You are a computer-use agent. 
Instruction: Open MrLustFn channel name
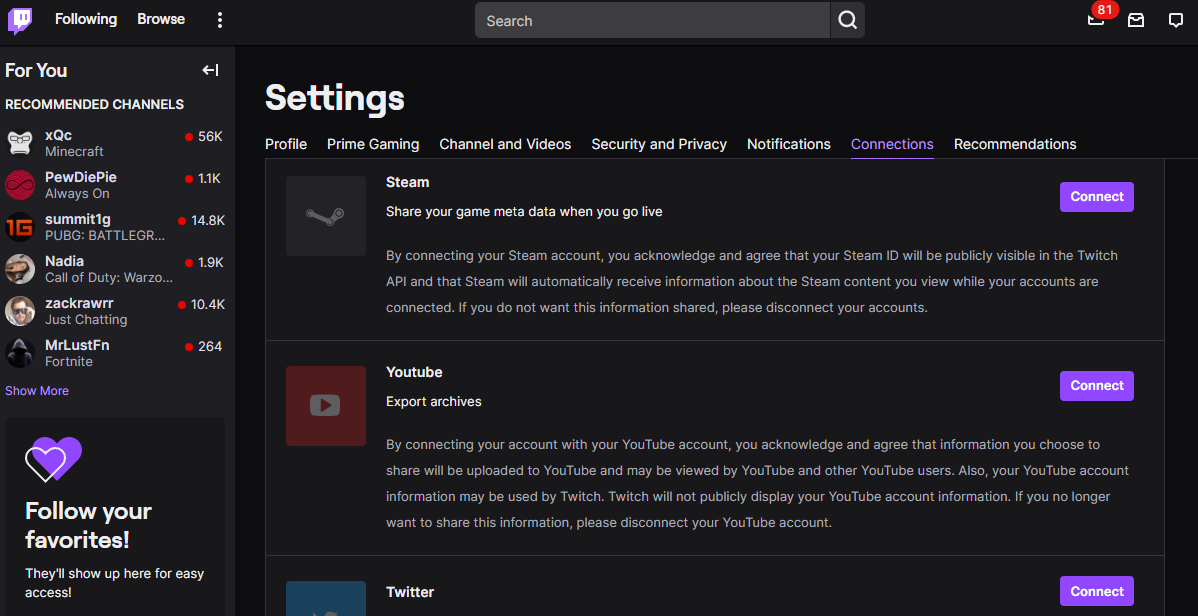(x=77, y=345)
